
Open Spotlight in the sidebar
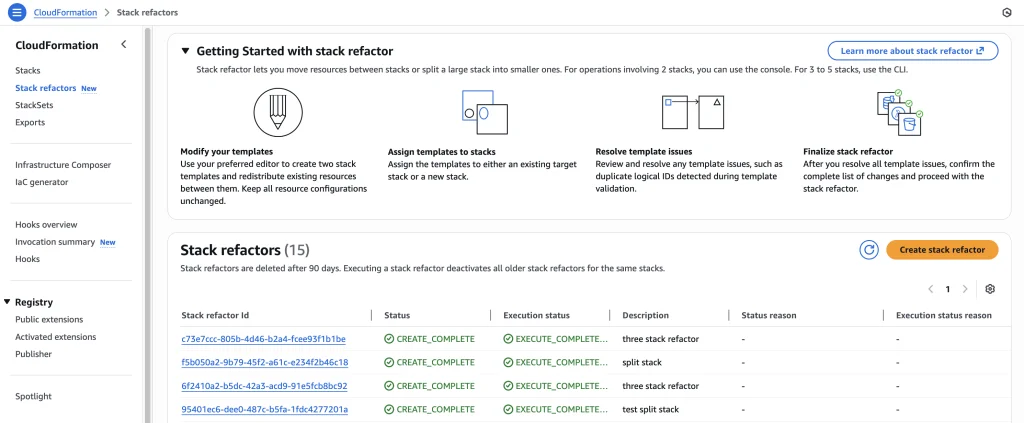33,396
